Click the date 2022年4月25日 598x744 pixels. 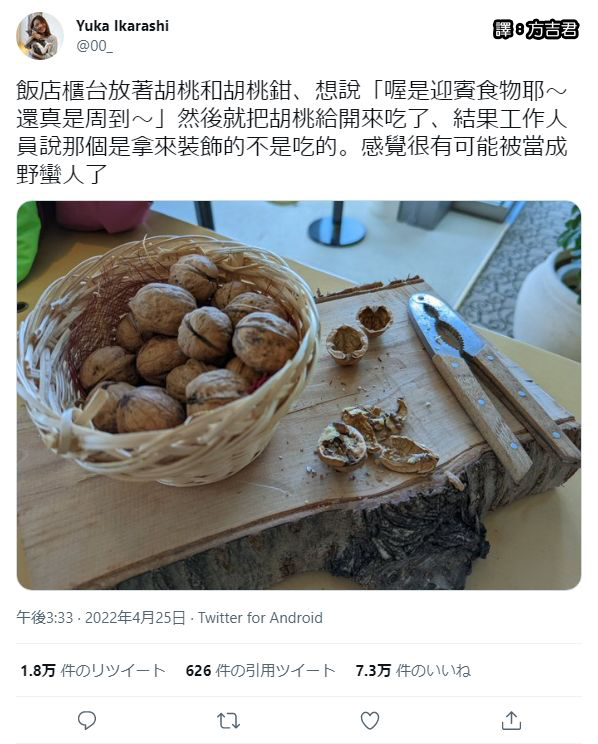tap(135, 618)
